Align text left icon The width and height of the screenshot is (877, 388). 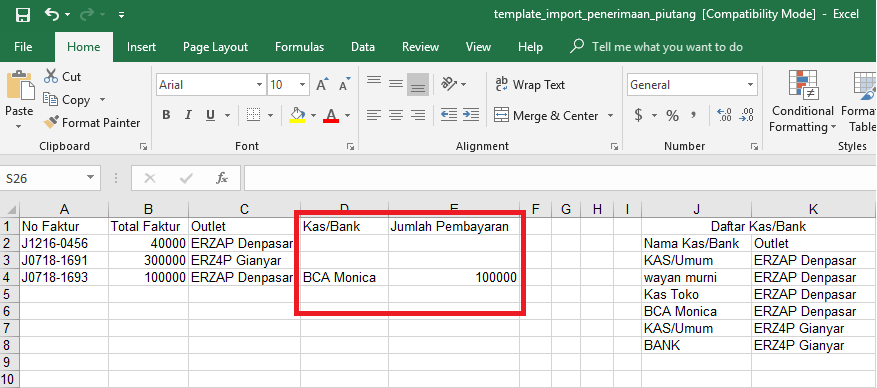pos(374,115)
